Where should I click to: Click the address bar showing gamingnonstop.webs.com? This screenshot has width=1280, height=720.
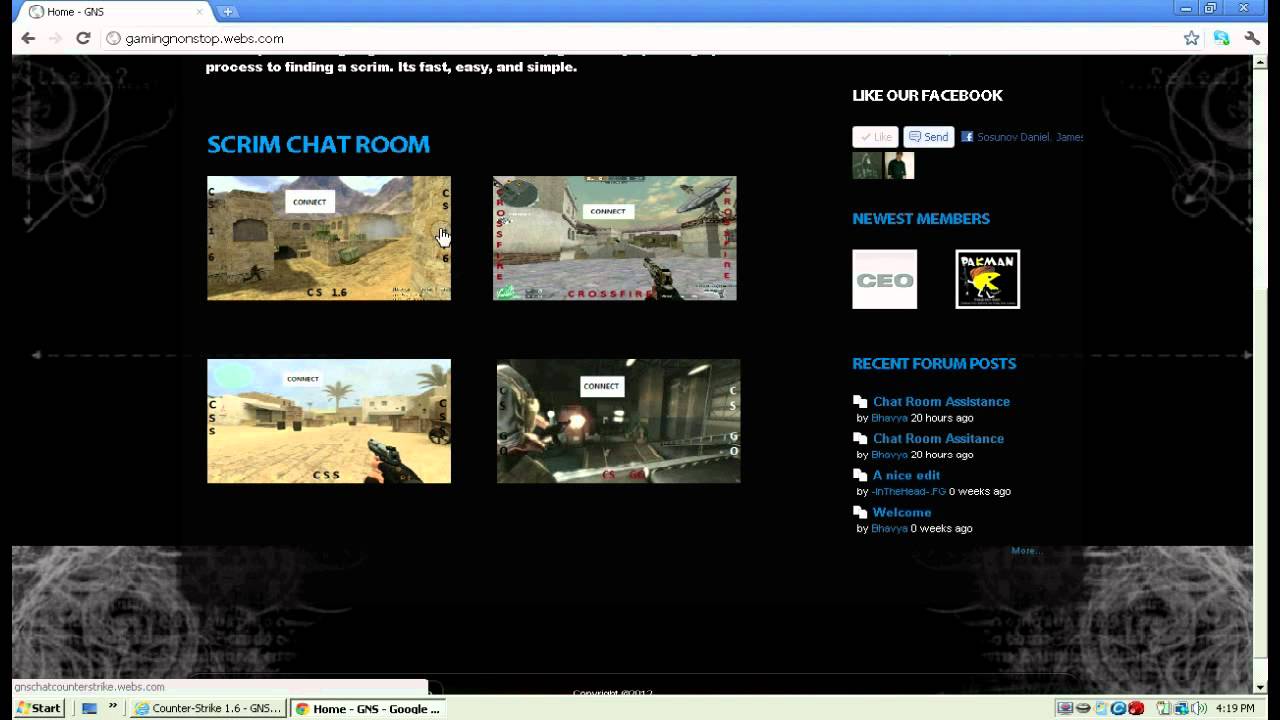click(640, 38)
